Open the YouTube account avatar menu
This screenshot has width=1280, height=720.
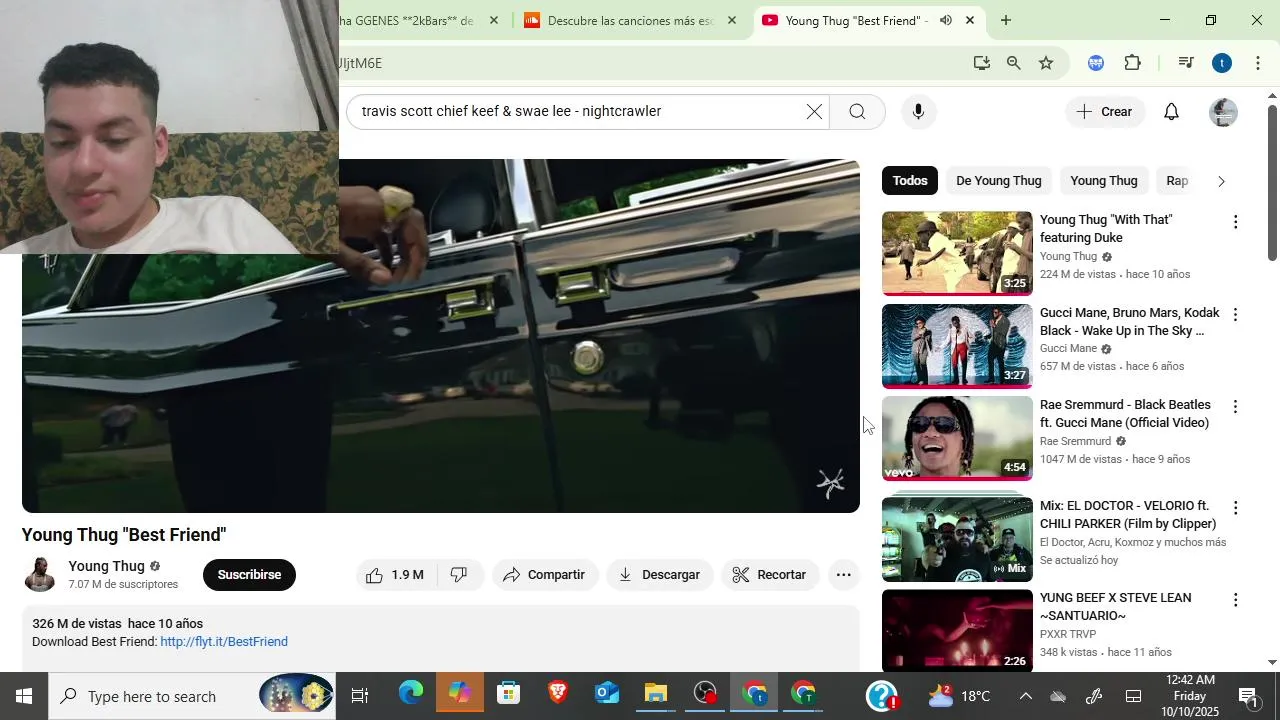click(x=1223, y=112)
